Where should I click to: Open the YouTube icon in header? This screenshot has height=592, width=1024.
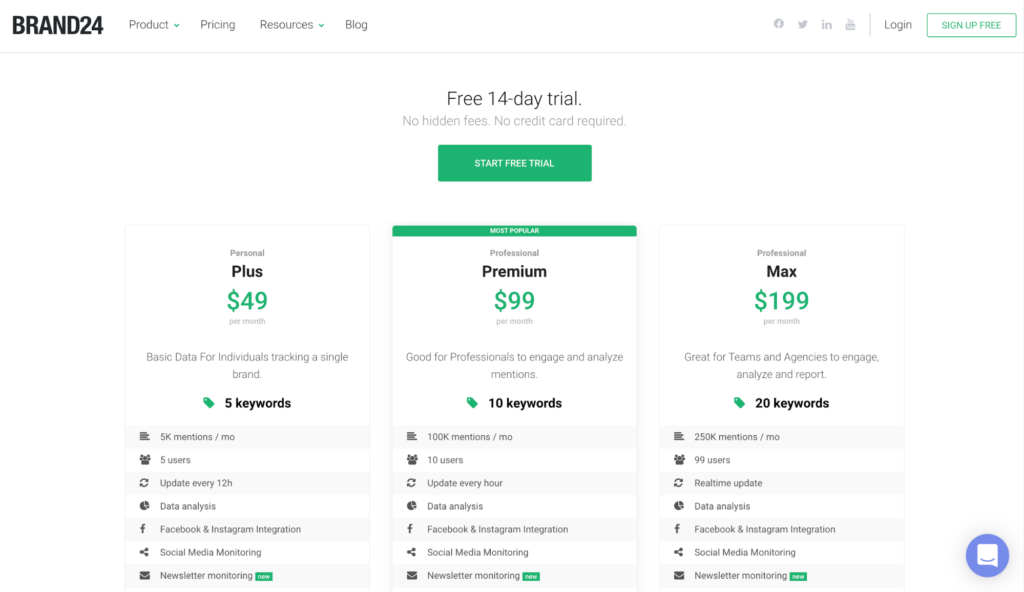(x=850, y=25)
